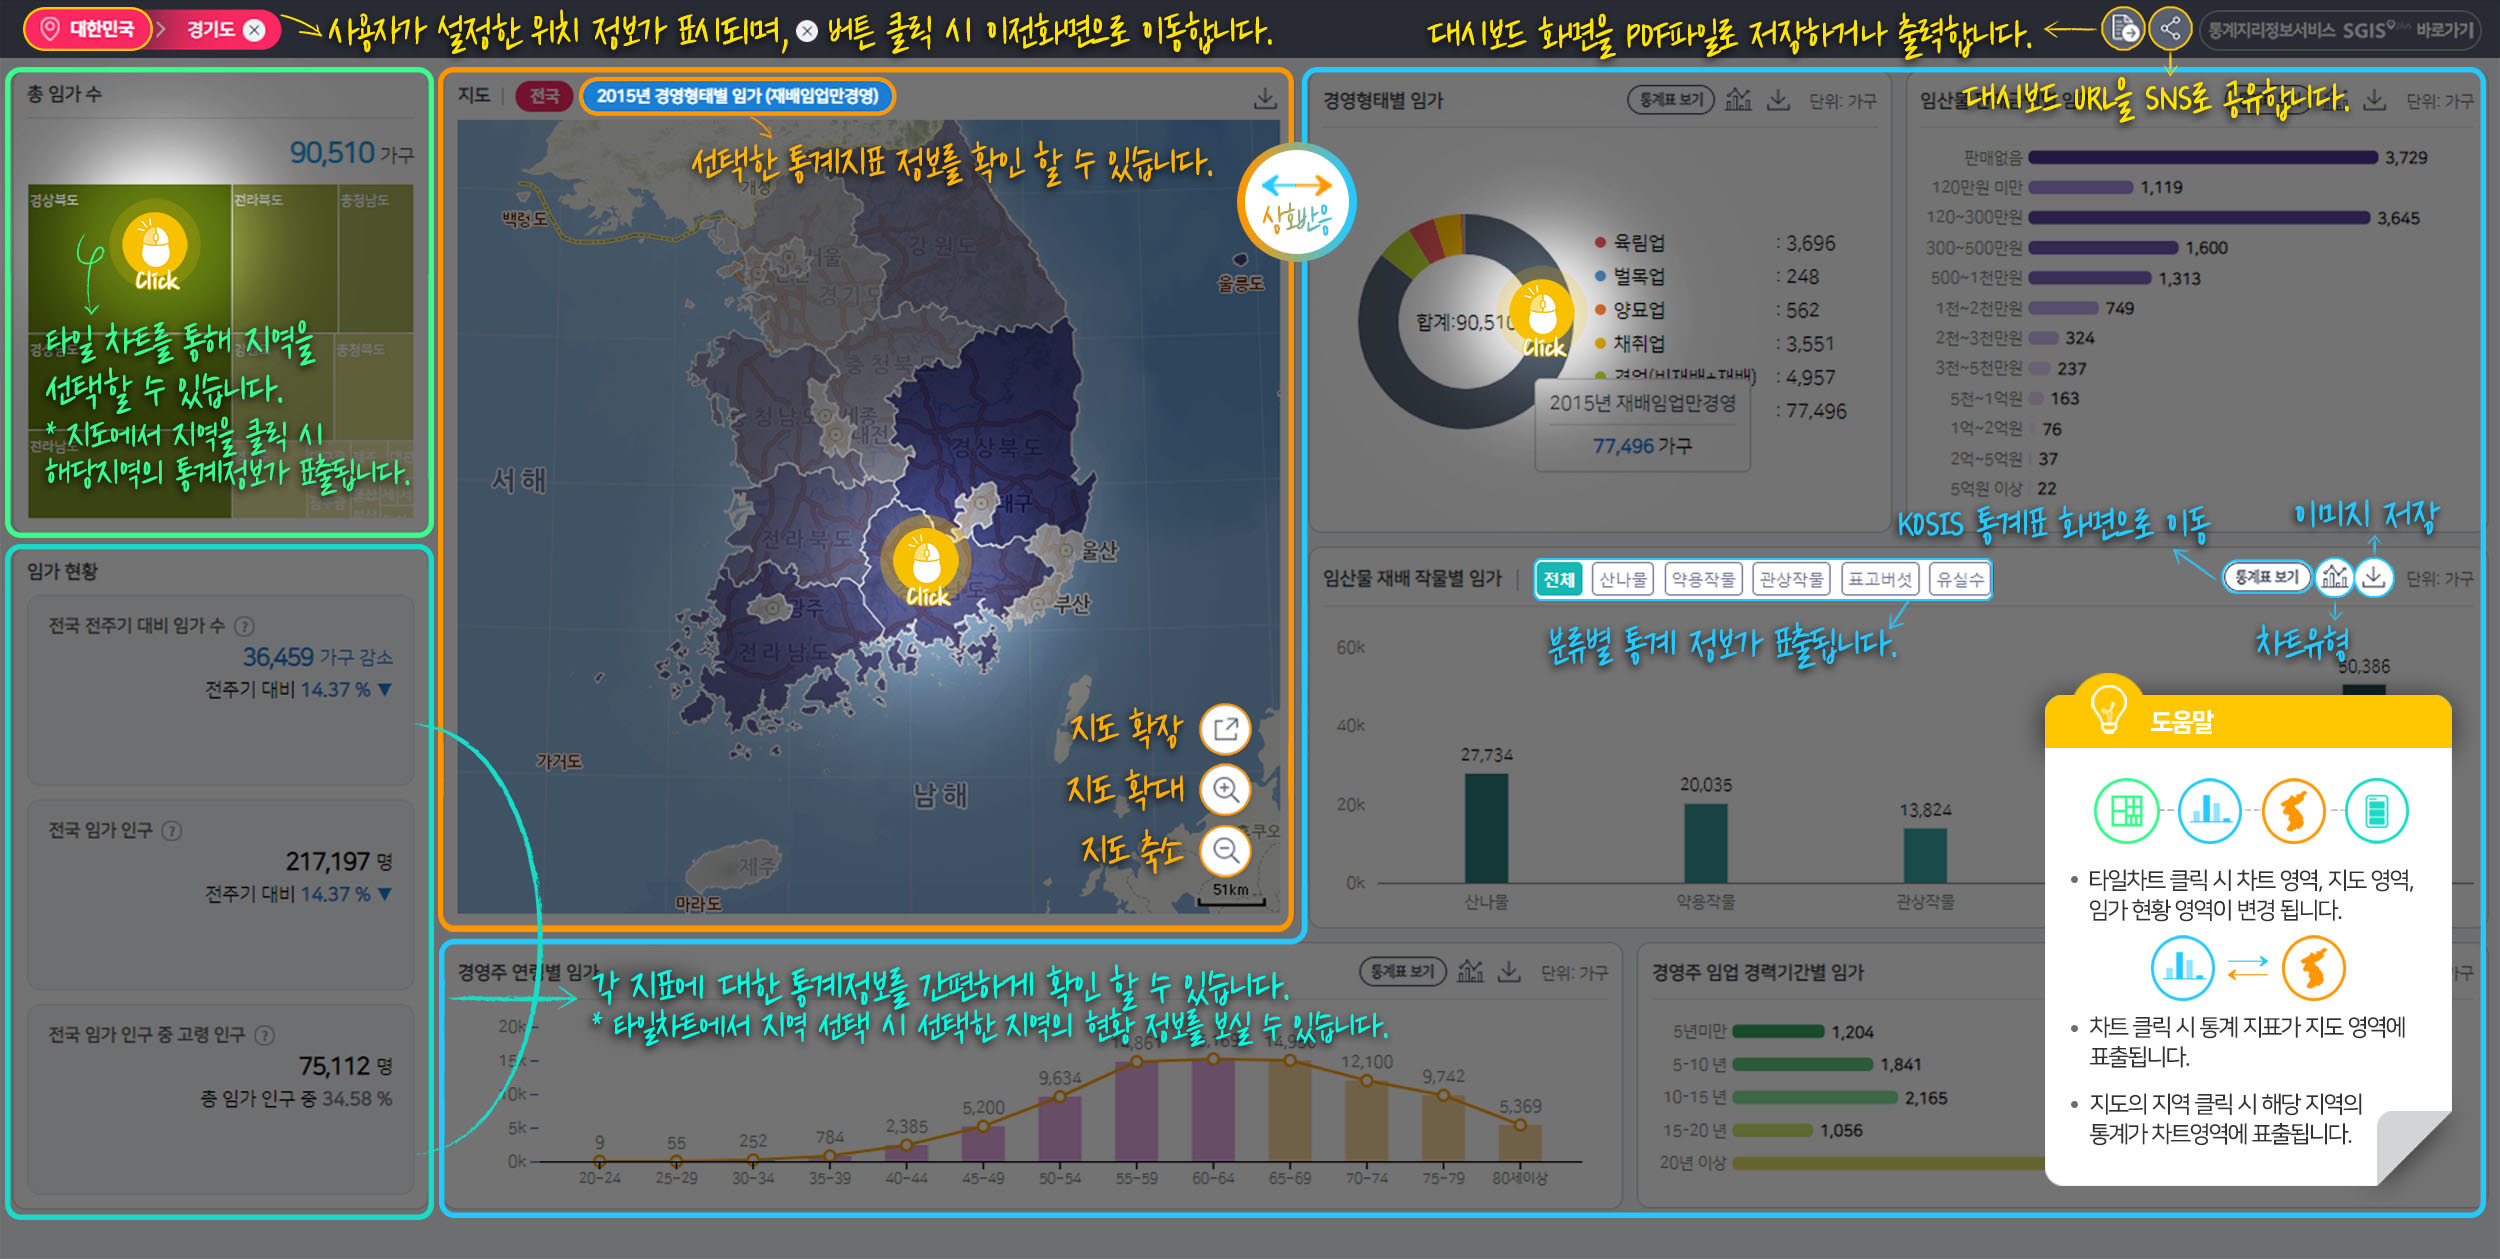2500x1259 pixels.
Task: Zoom out with the map magnifier minus icon
Action: pos(1225,850)
